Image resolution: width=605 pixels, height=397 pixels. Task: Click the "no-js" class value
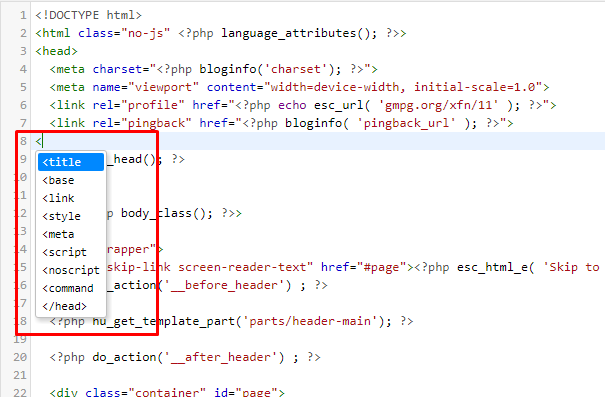click(145, 34)
